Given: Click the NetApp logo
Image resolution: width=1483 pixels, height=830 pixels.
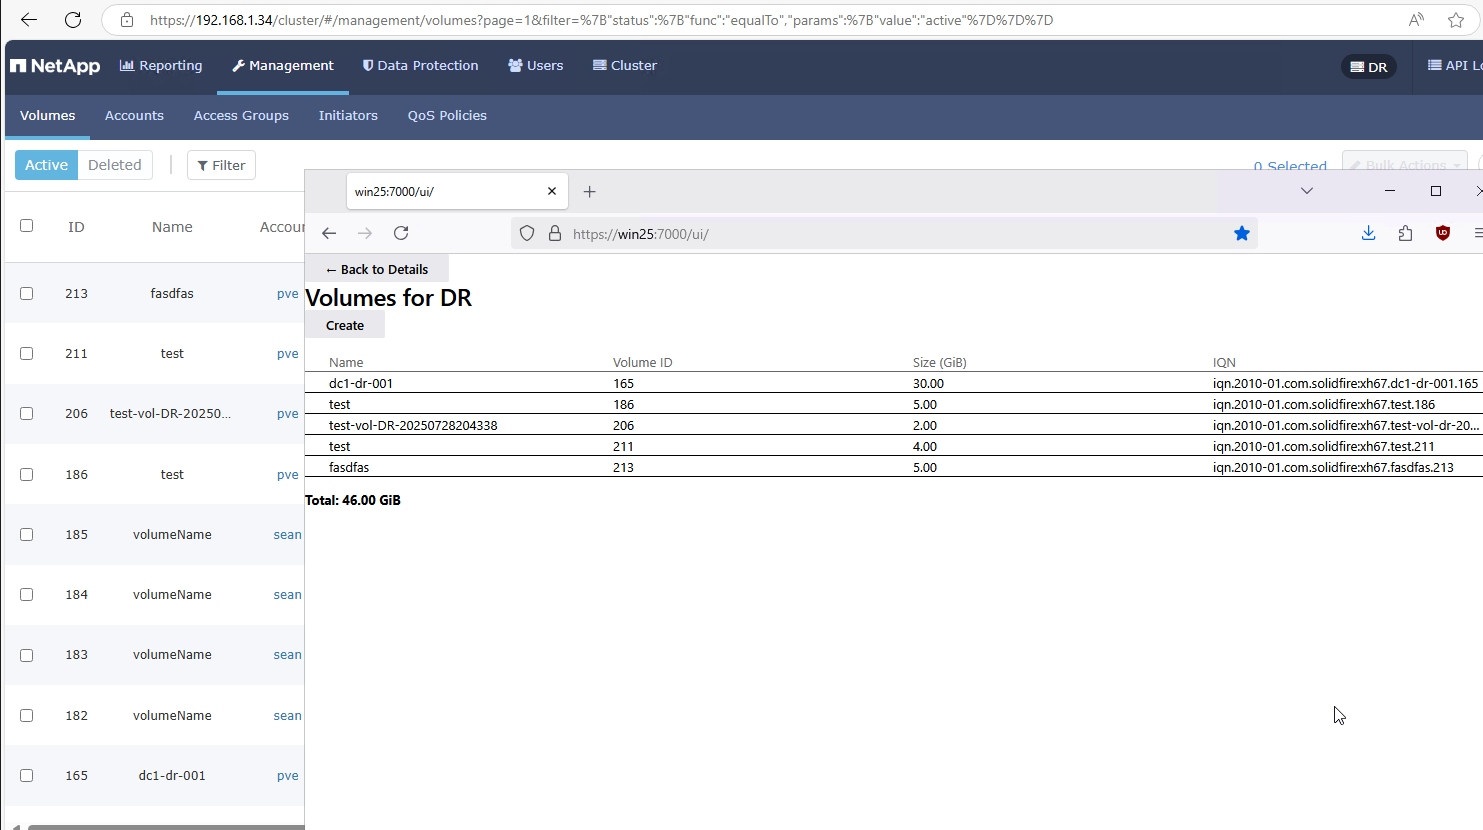Looking at the screenshot, I should [x=55, y=66].
